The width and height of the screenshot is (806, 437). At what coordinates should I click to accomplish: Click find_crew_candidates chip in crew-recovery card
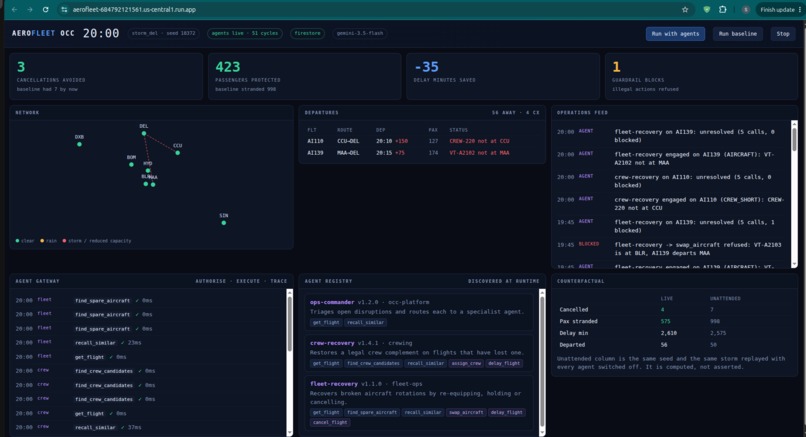[x=373, y=363]
